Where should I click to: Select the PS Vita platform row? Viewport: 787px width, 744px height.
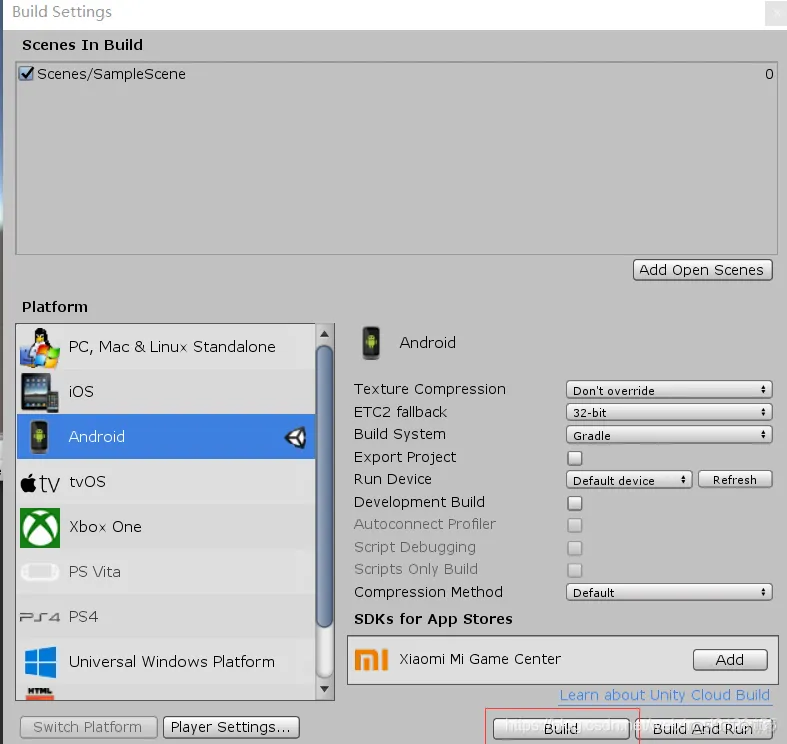pyautogui.click(x=166, y=572)
